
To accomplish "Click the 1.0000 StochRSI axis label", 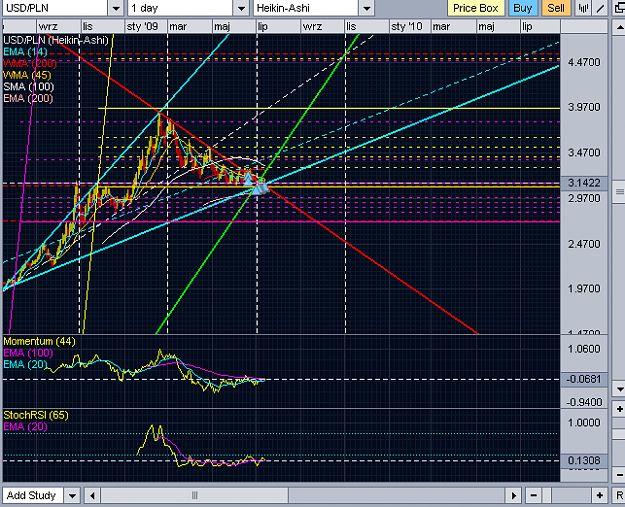I will point(584,422).
